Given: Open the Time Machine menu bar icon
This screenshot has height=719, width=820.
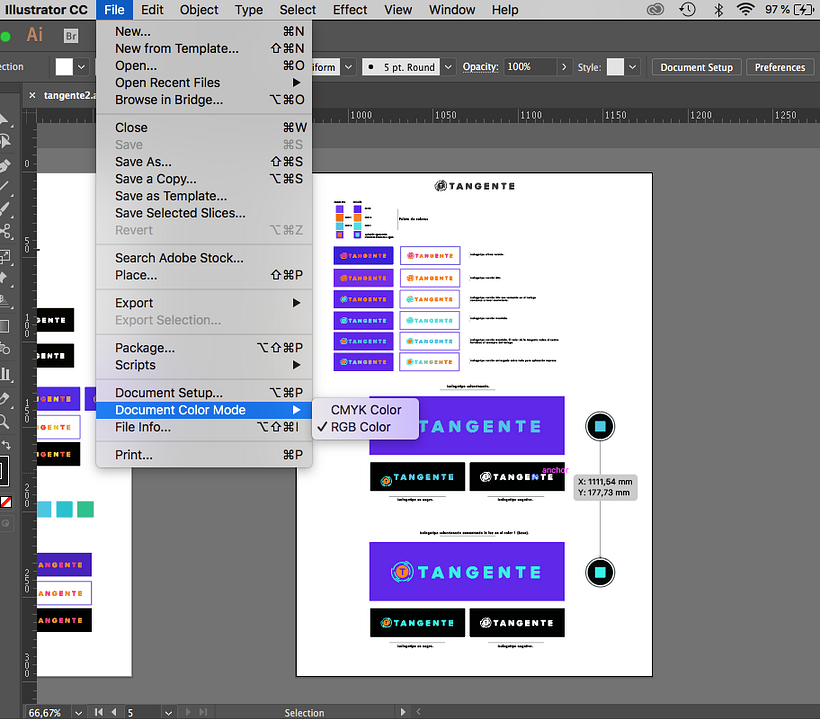Looking at the screenshot, I should click(x=687, y=9).
